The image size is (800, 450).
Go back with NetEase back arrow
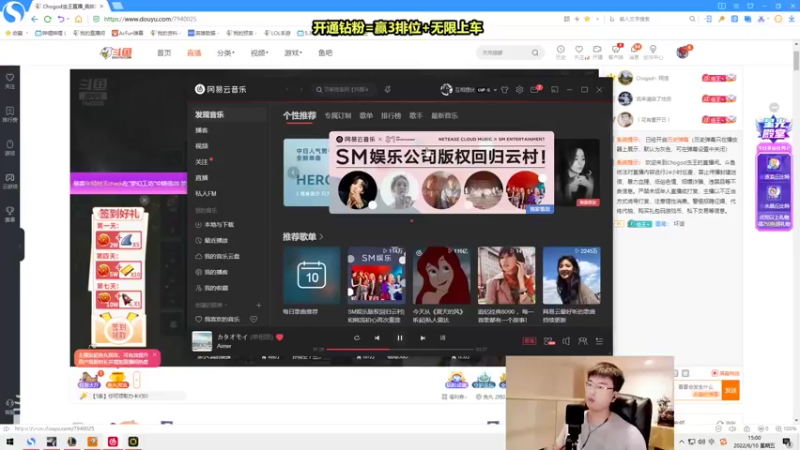tap(287, 90)
